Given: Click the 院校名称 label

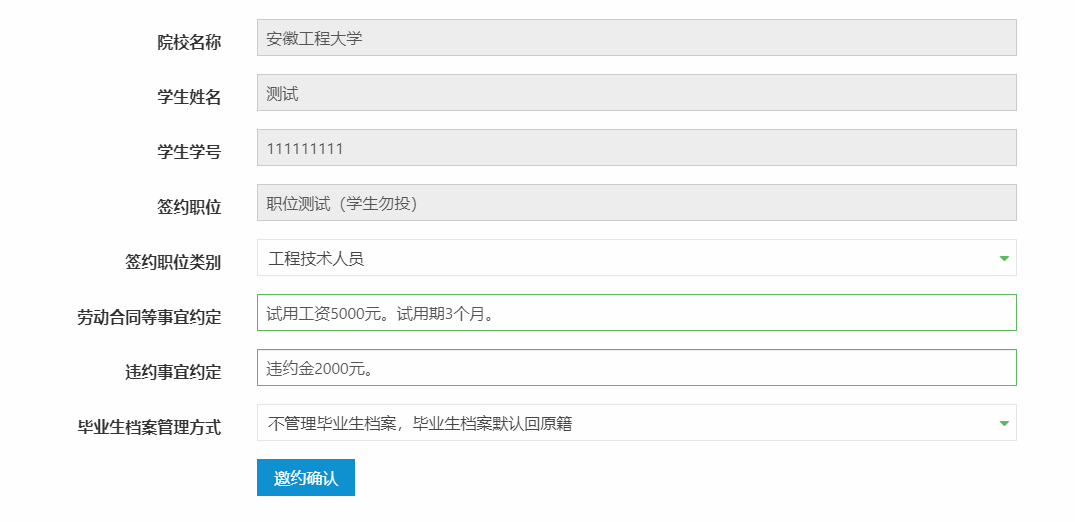Looking at the screenshot, I should click(x=189, y=43).
